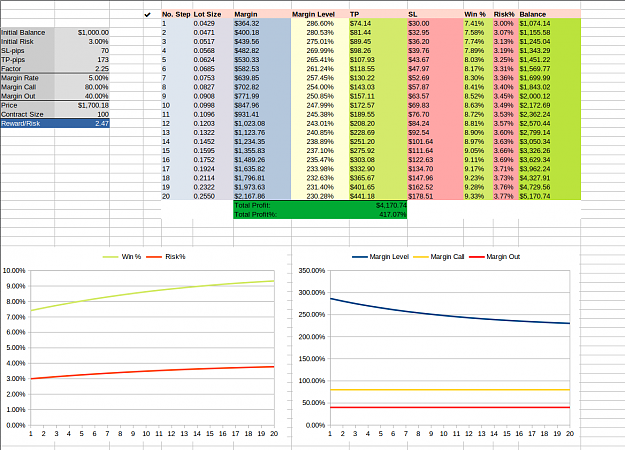
Task: Select balance cell $3,050.34
Action: pos(550,141)
